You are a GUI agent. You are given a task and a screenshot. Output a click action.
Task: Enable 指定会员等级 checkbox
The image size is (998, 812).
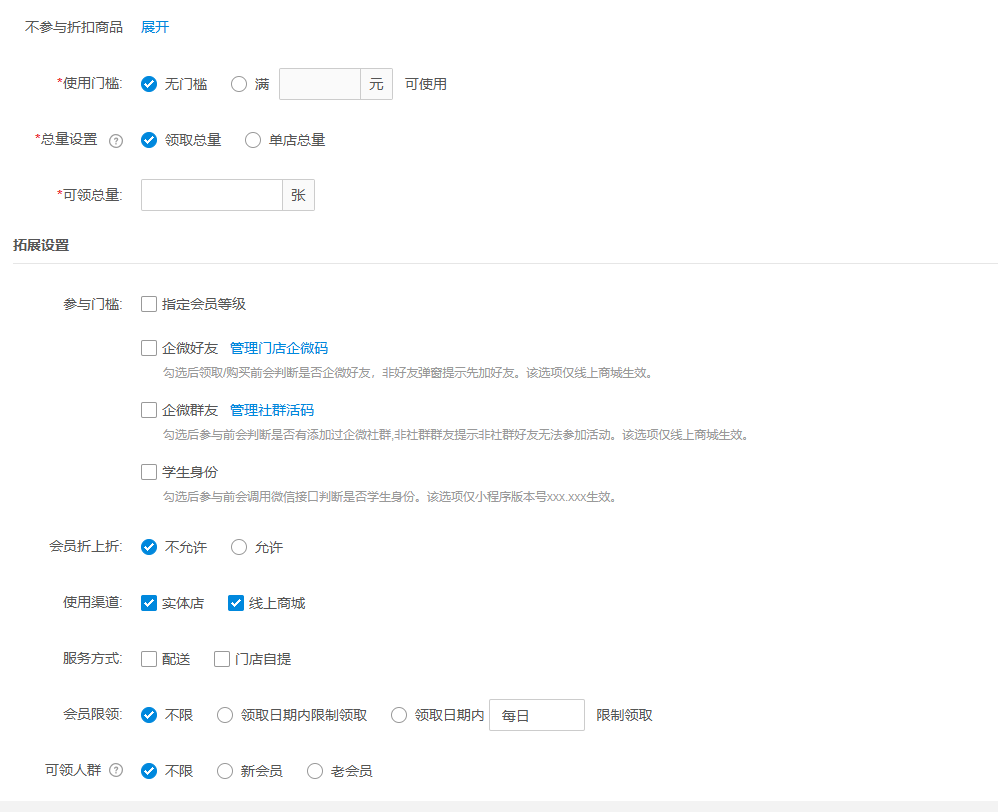pyautogui.click(x=148, y=303)
